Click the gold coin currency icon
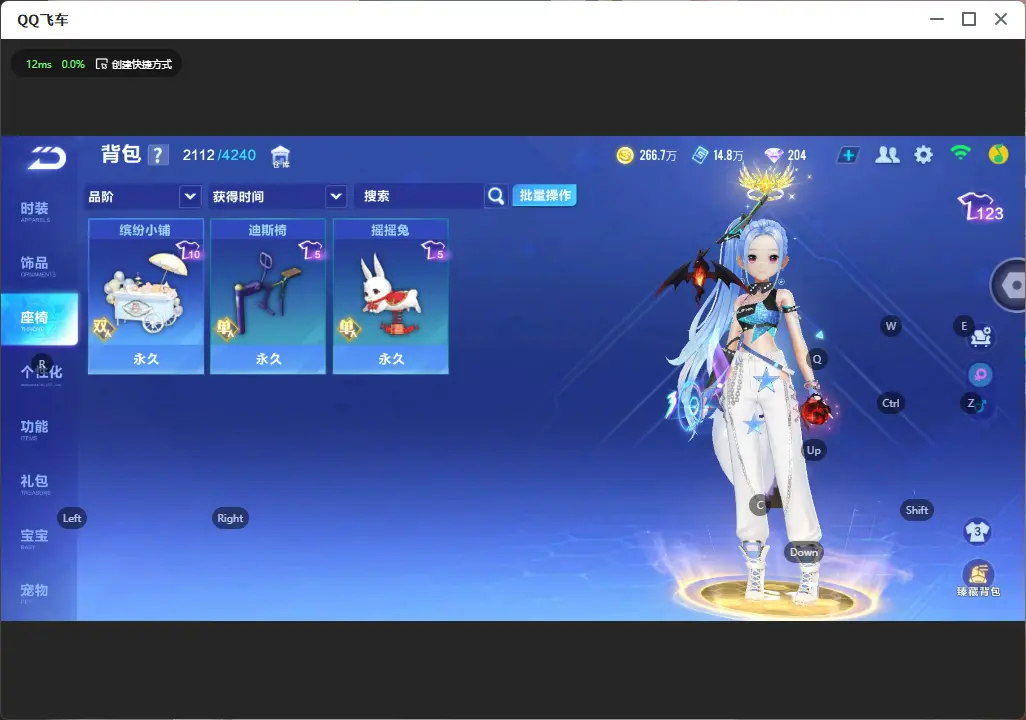 (x=625, y=155)
